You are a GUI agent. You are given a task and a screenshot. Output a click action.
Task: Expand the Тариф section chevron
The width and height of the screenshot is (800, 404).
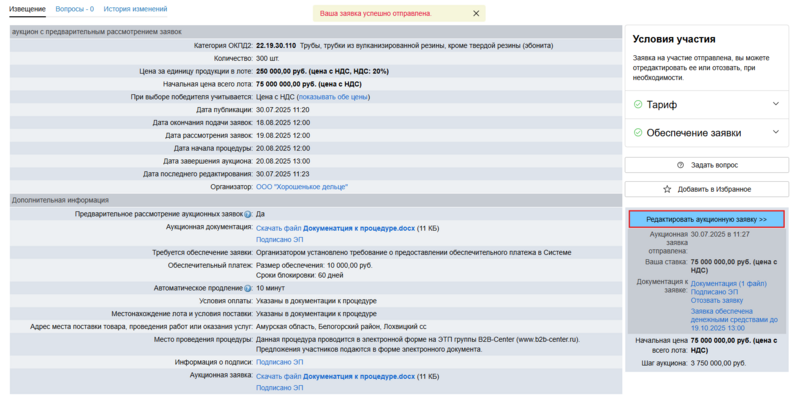click(775, 105)
